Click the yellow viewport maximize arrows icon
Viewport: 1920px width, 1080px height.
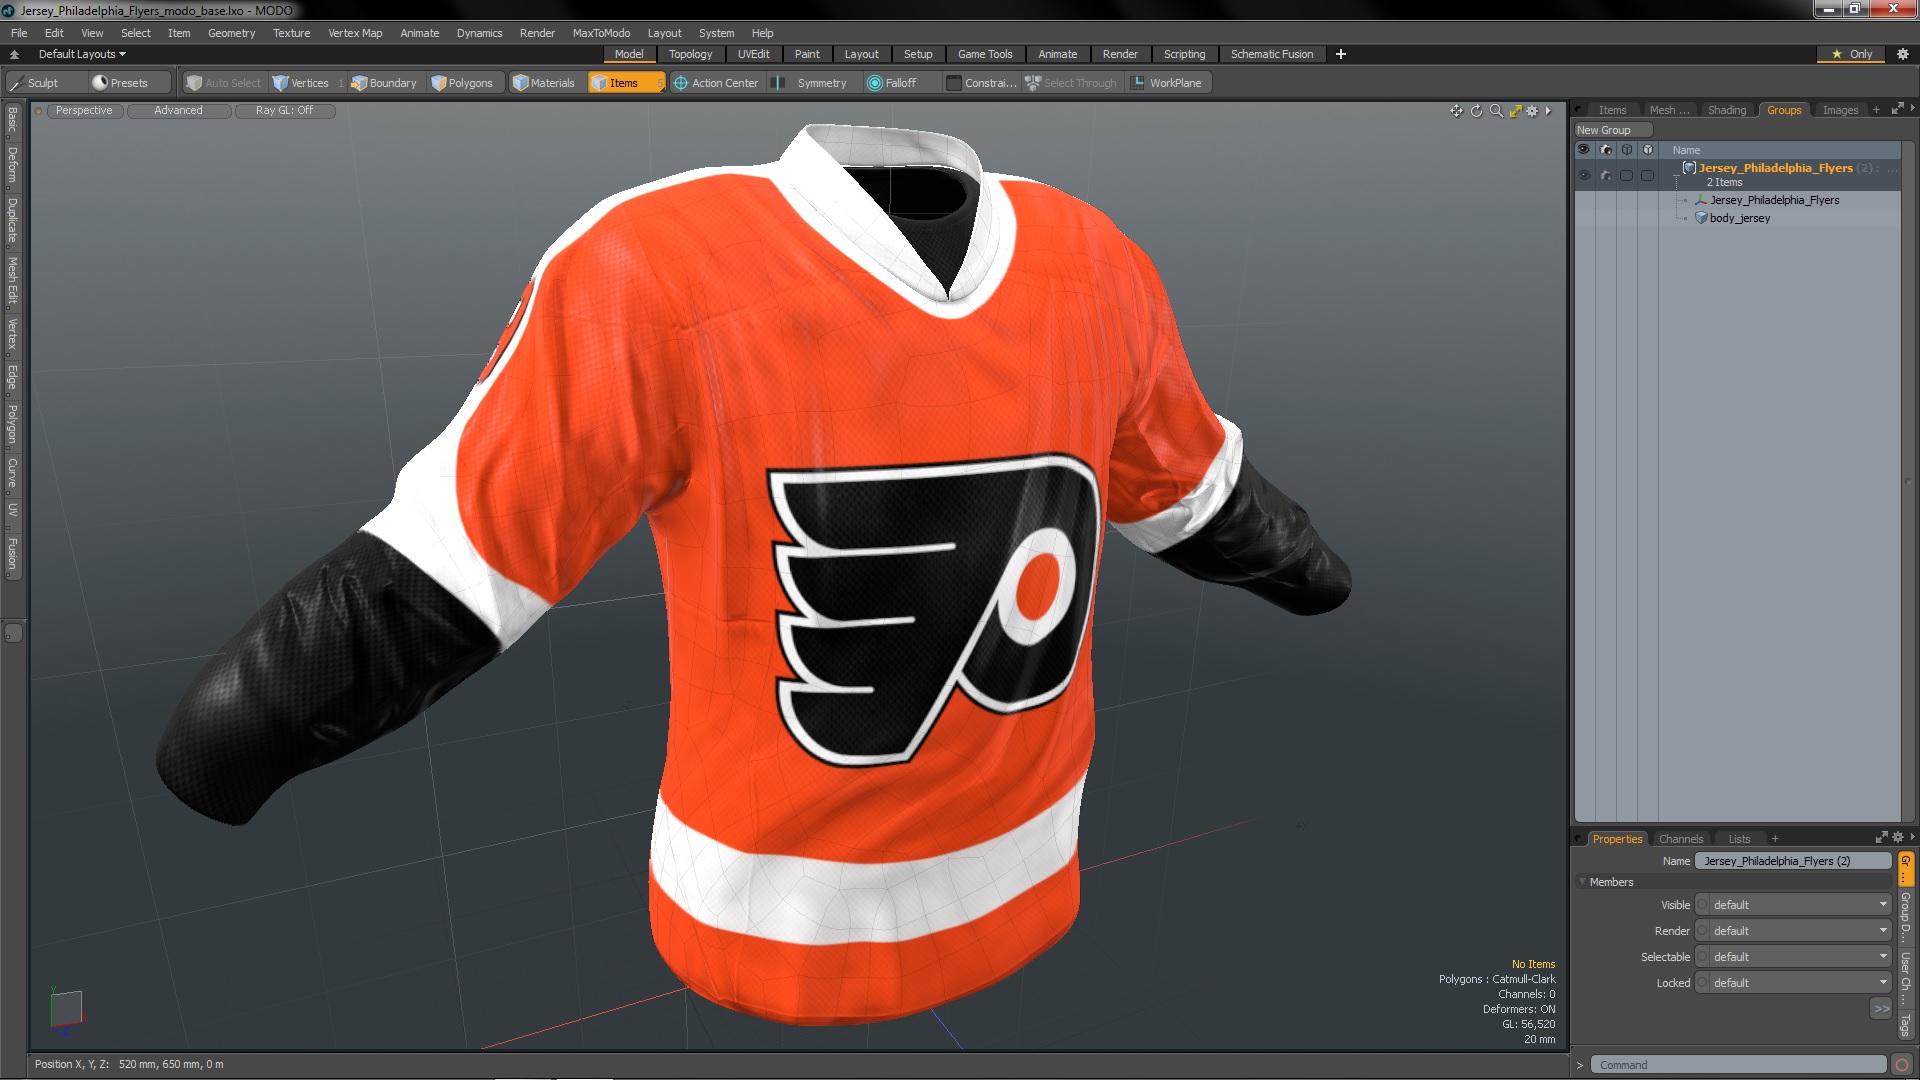(x=1516, y=111)
